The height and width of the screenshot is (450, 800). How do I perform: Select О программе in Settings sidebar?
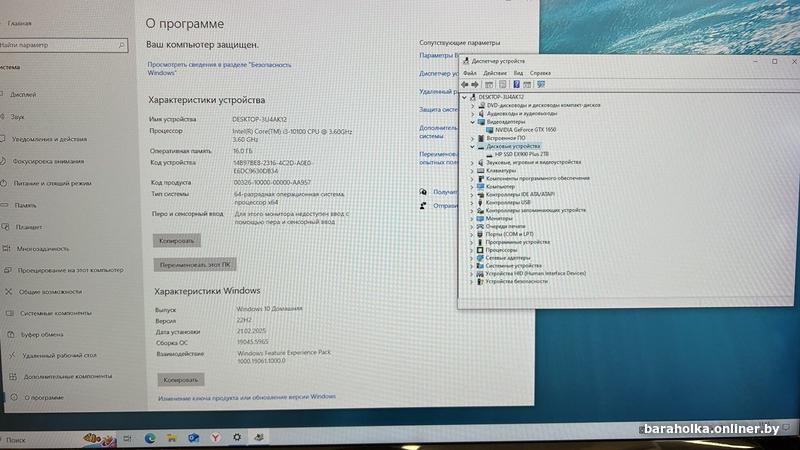[x=44, y=397]
